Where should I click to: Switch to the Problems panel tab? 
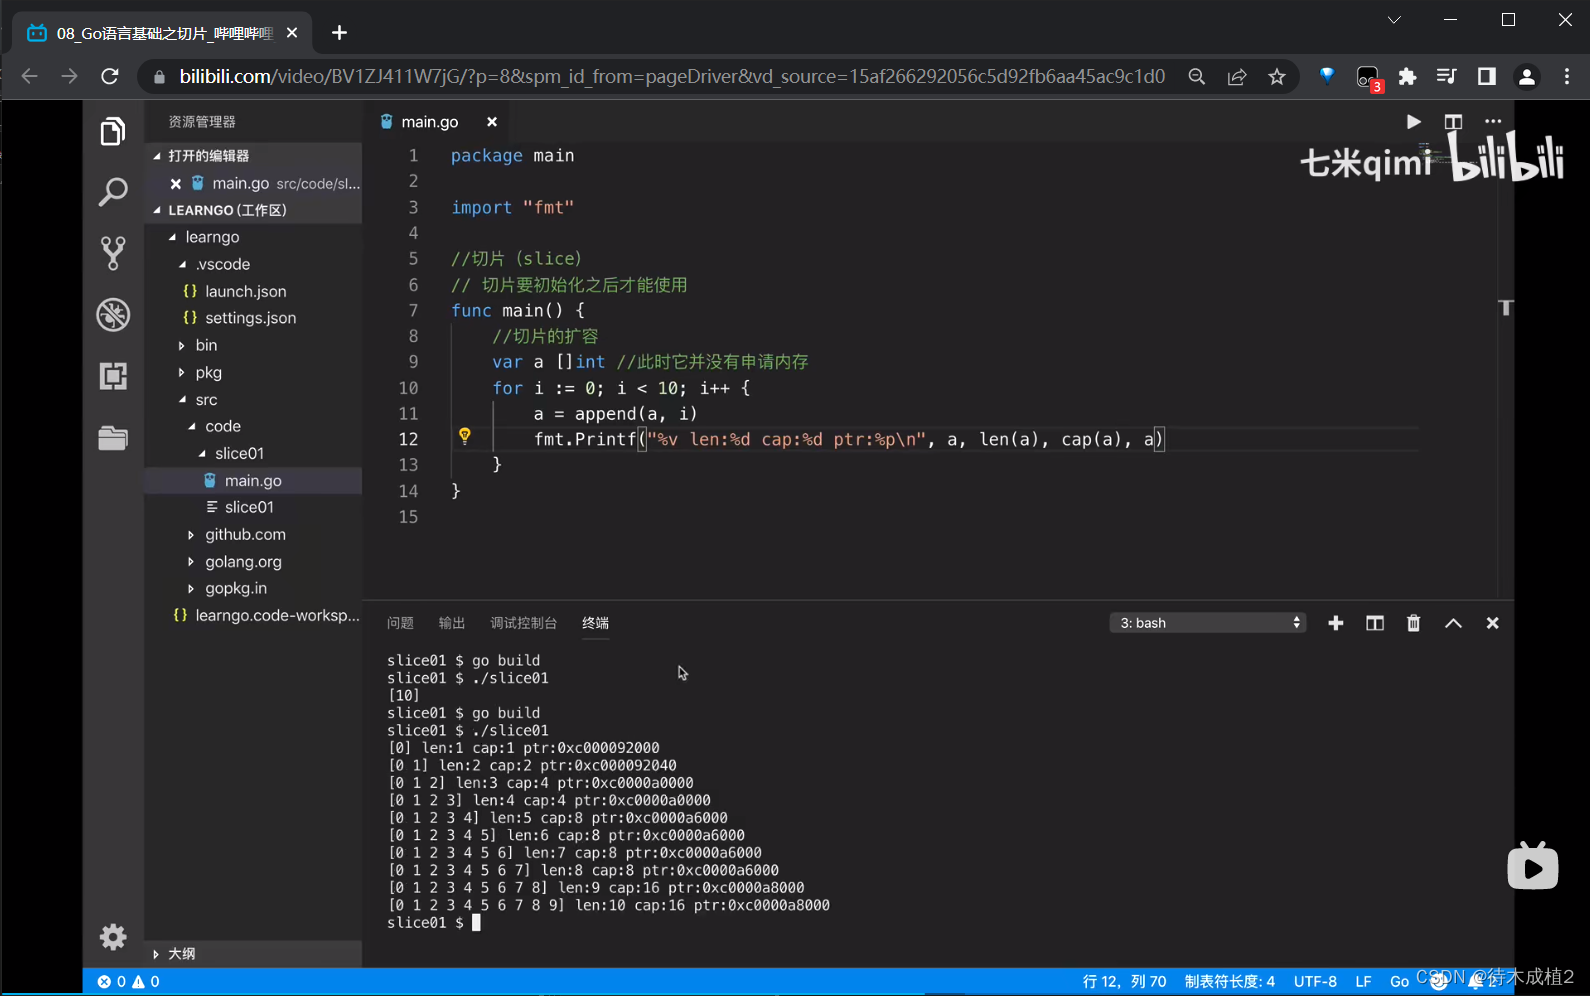[400, 623]
